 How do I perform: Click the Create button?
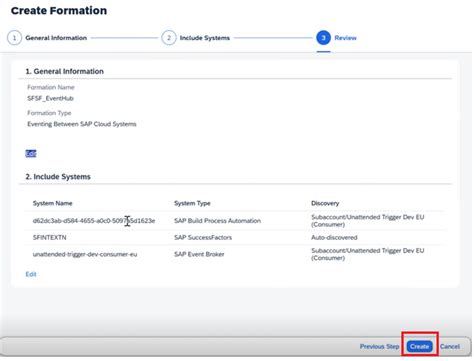click(419, 347)
